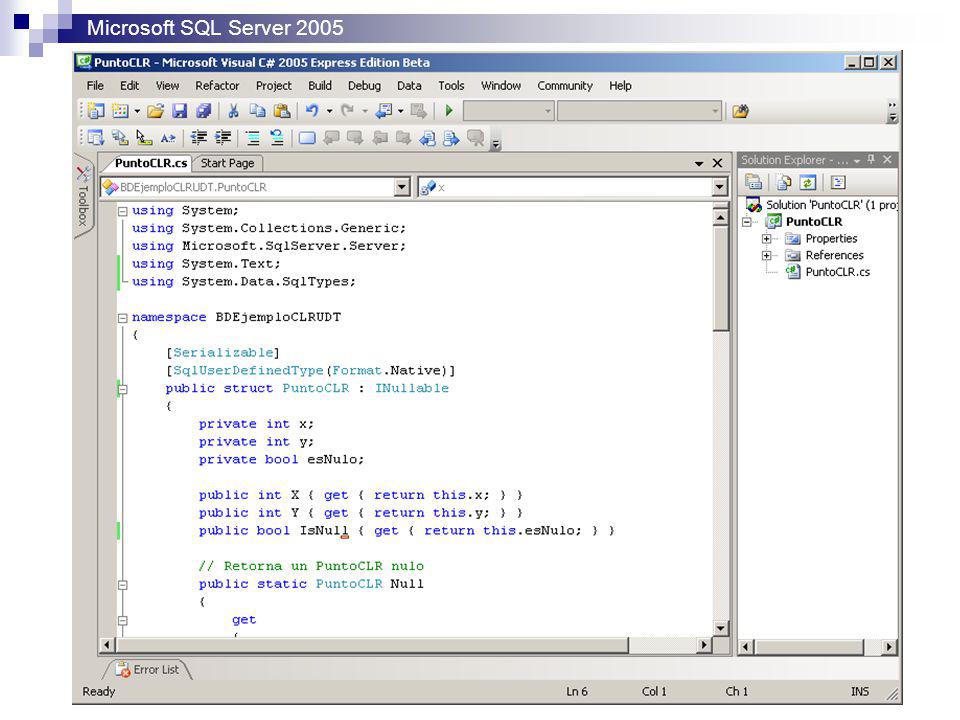Expand the References node
960x720 pixels.
tap(767, 255)
